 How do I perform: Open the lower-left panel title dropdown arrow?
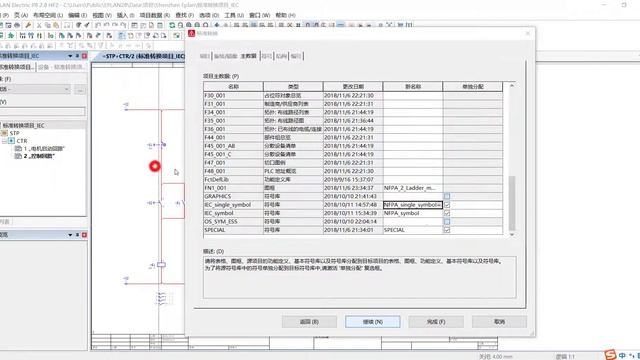click(70, 235)
